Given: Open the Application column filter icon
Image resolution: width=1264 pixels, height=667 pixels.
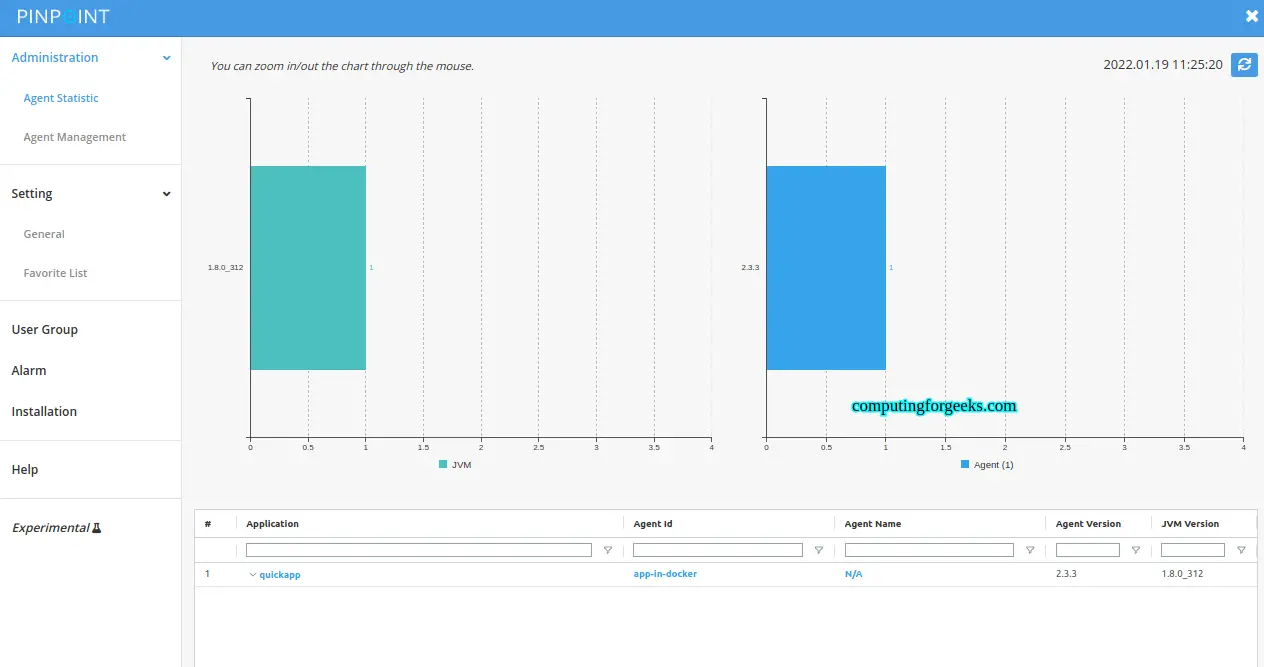Looking at the screenshot, I should [608, 549].
